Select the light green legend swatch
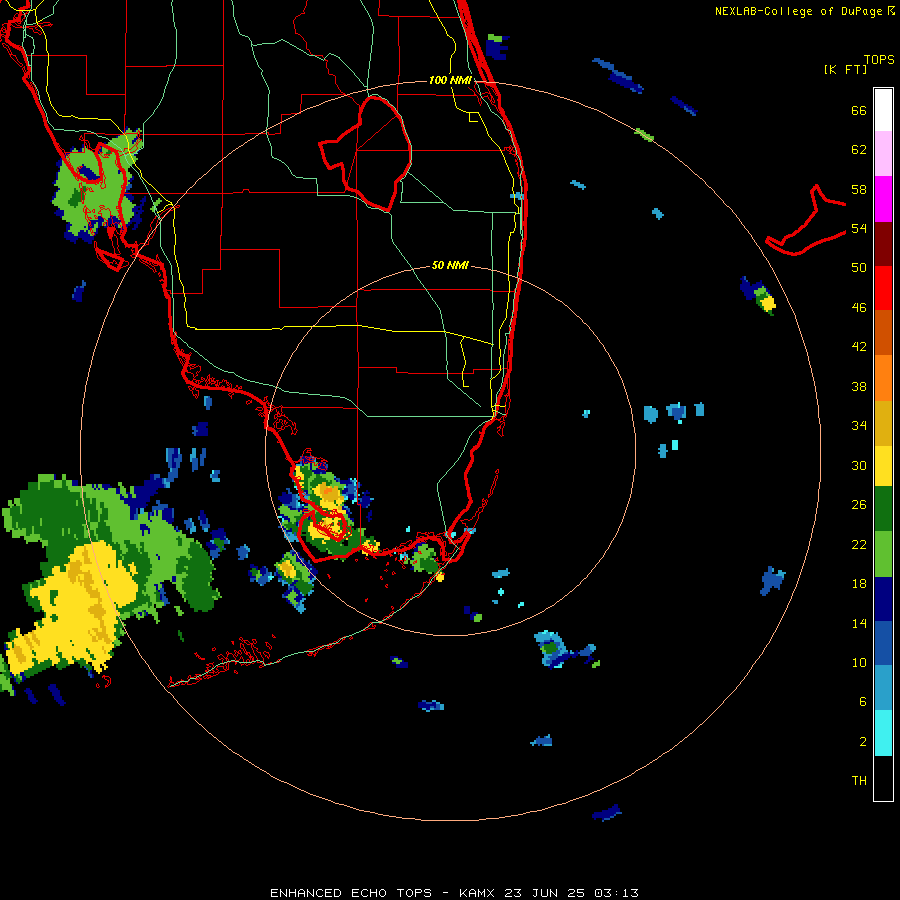Image resolution: width=900 pixels, height=900 pixels. pyautogui.click(x=883, y=554)
